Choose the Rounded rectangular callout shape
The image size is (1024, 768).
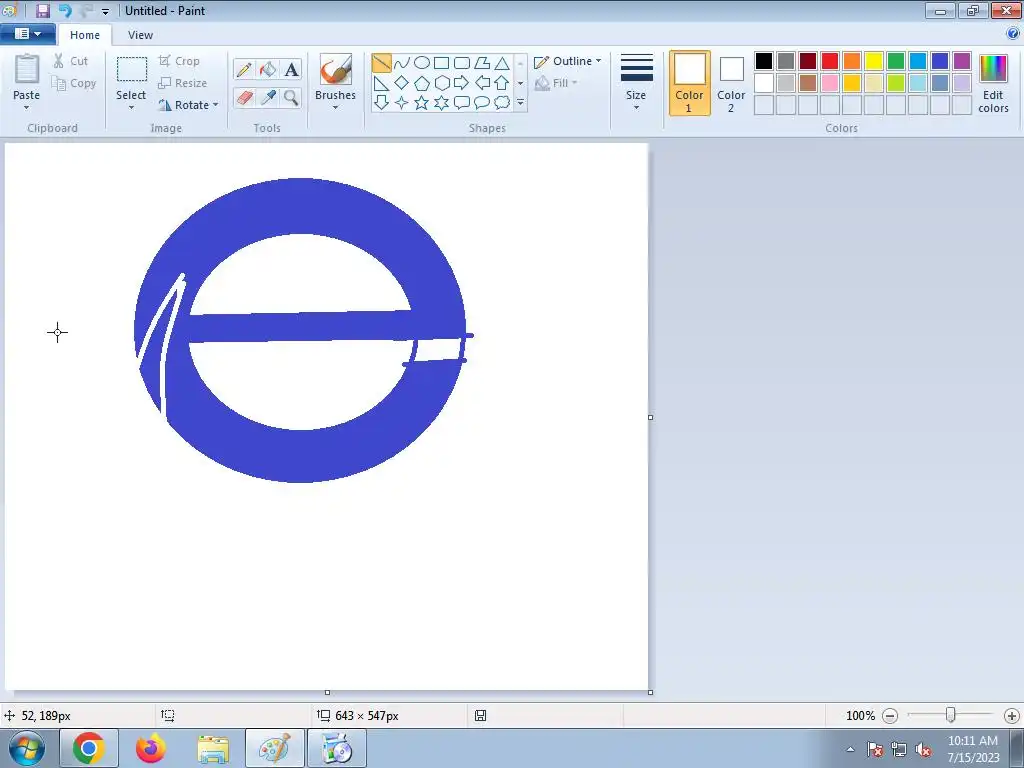pyautogui.click(x=462, y=103)
